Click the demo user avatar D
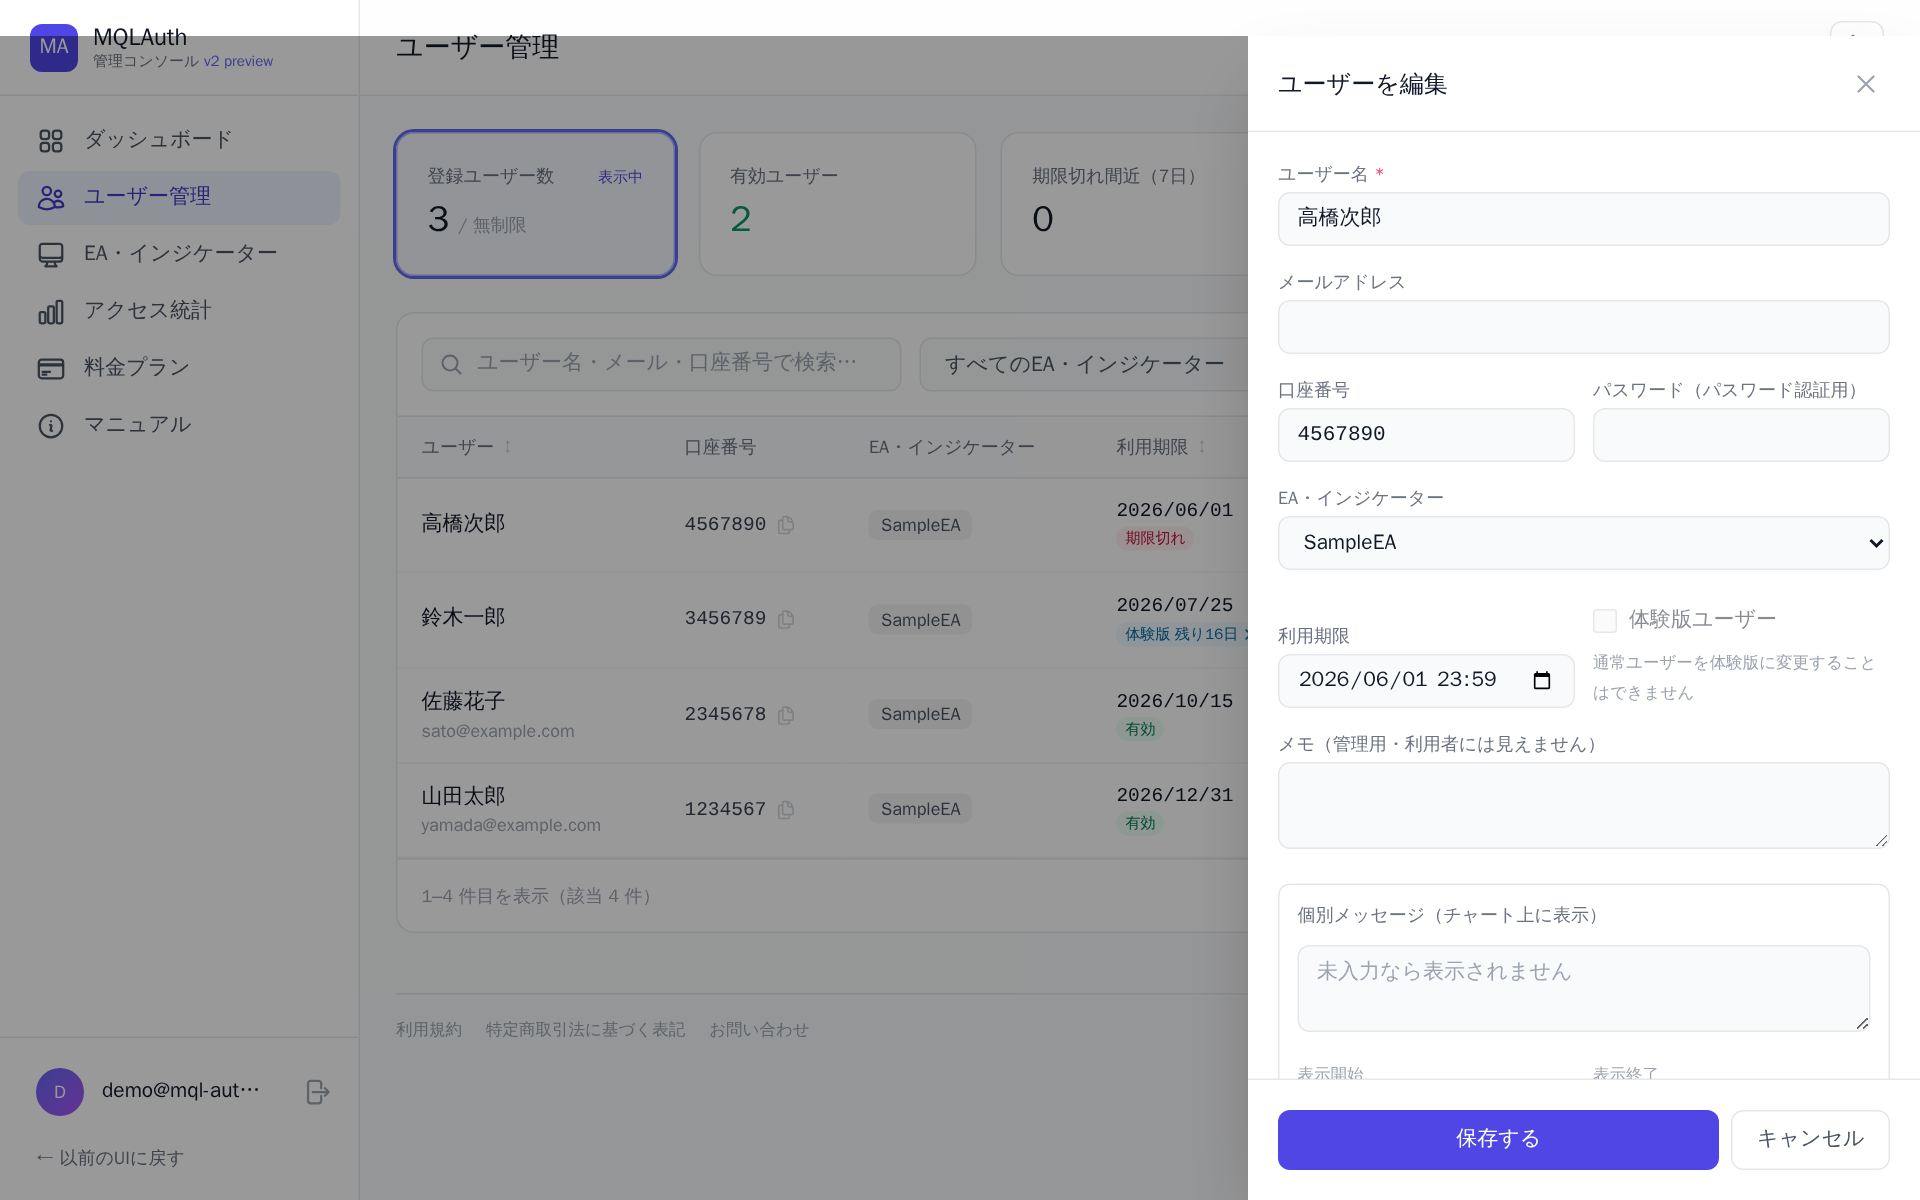Screen dimensions: 1920x1200 pos(60,1092)
